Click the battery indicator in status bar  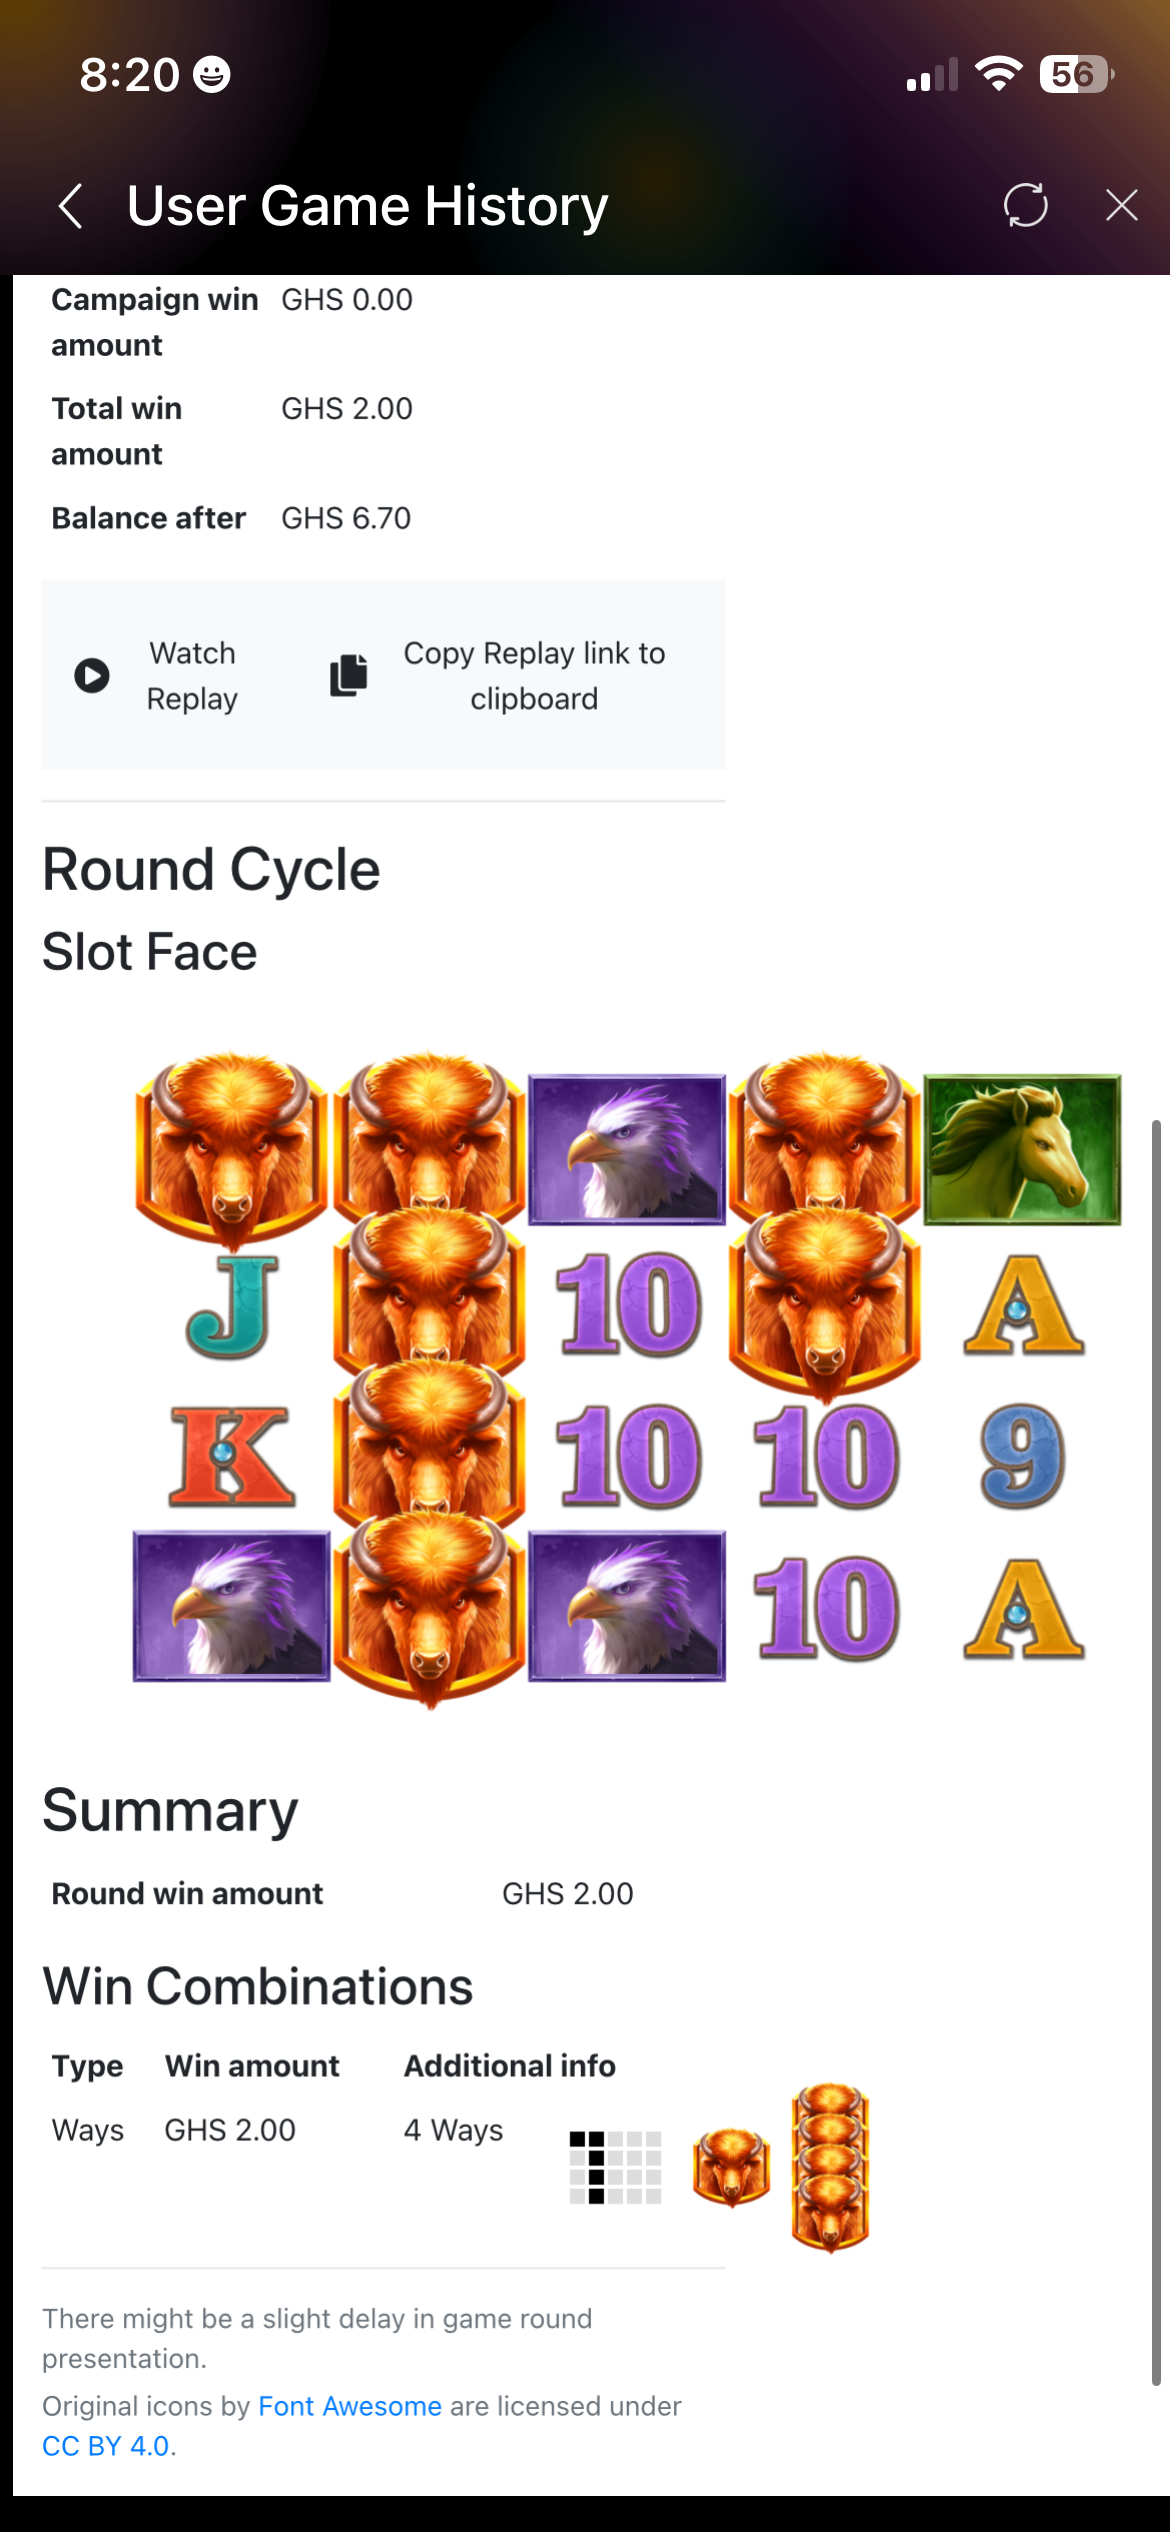(1077, 74)
